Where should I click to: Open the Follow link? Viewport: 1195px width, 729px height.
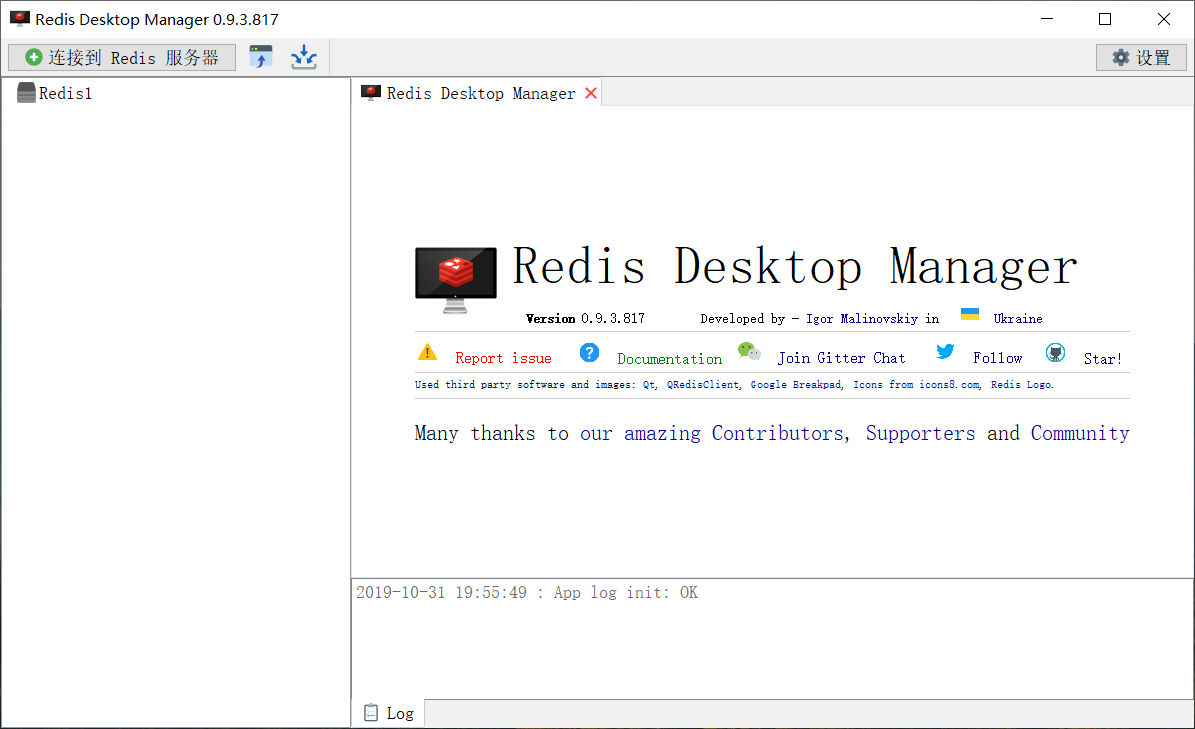(998, 358)
